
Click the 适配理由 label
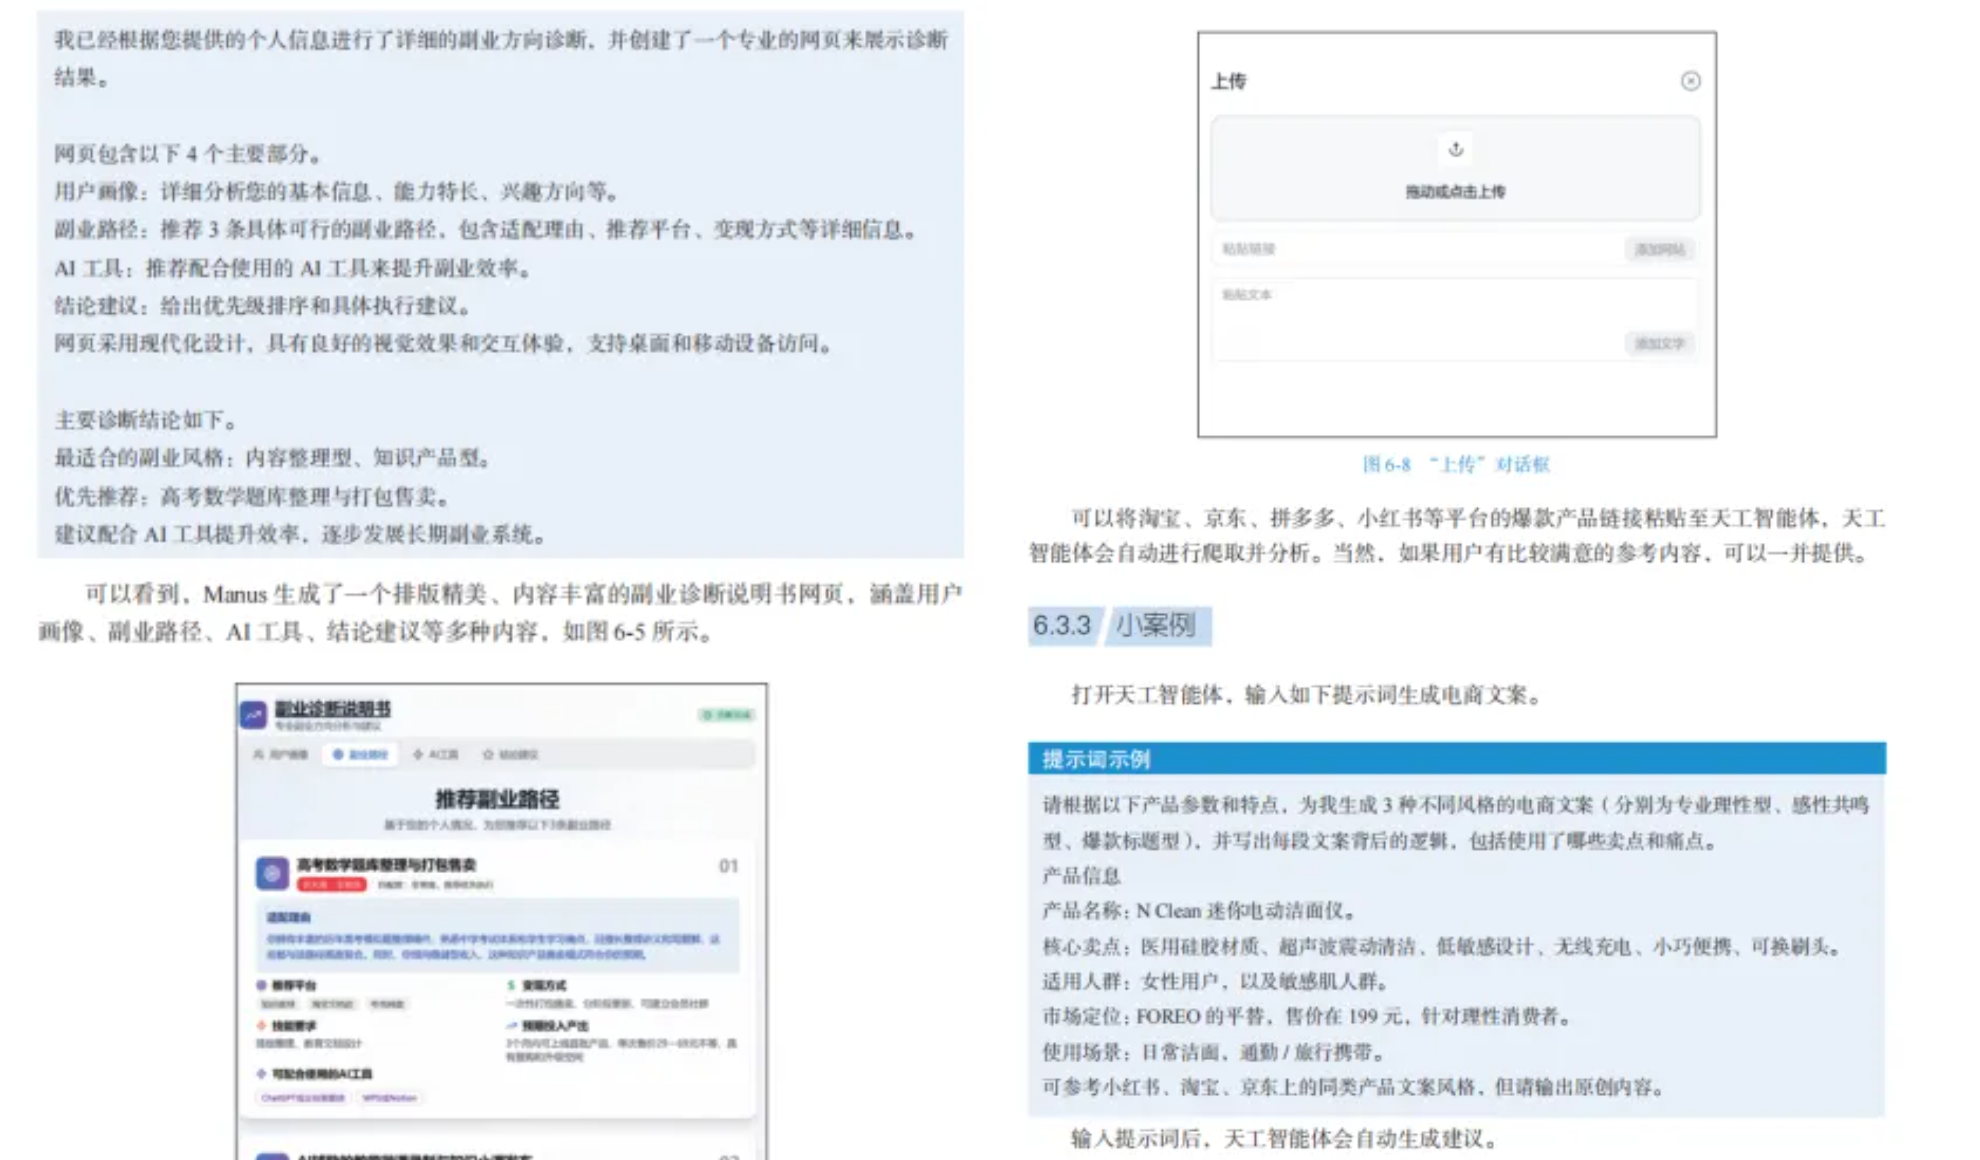288,916
